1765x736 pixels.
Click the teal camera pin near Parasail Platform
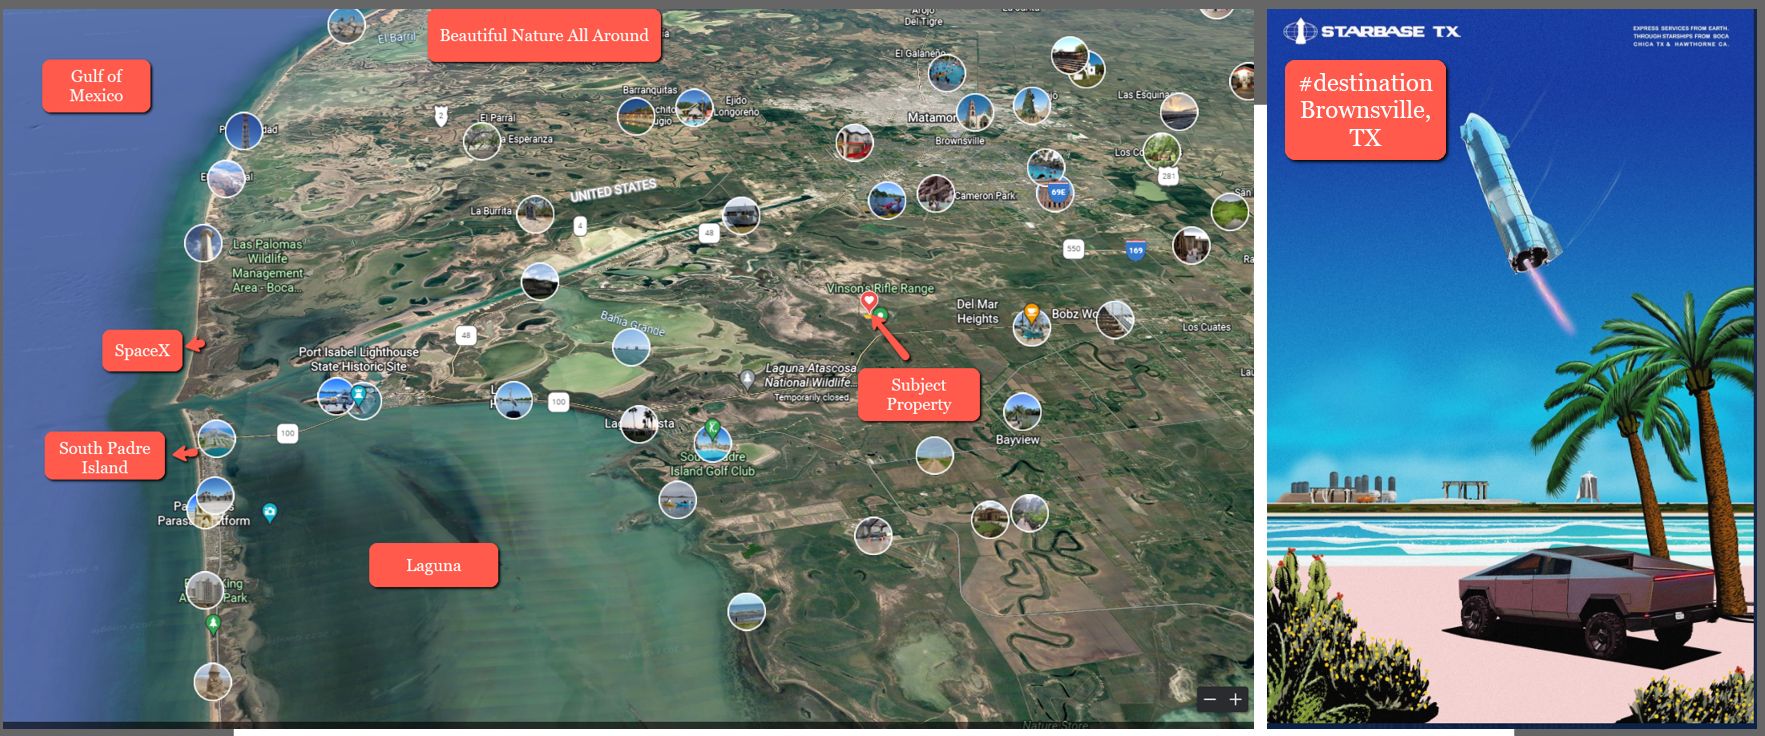pos(270,513)
